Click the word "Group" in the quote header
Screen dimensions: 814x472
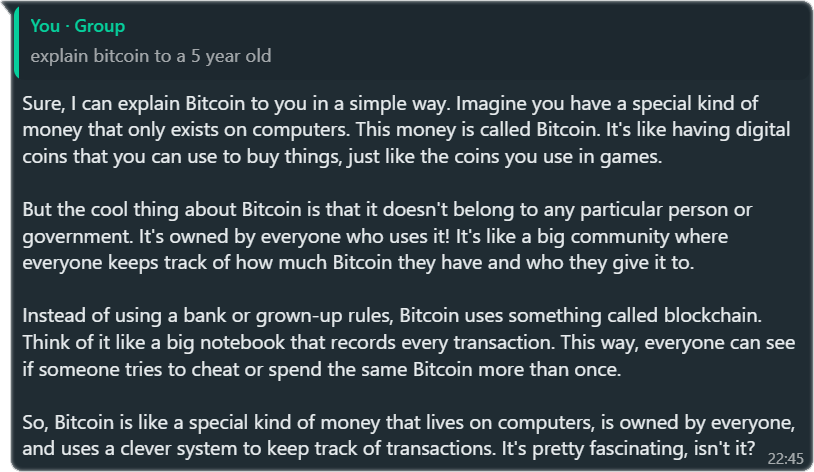pyautogui.click(x=100, y=25)
